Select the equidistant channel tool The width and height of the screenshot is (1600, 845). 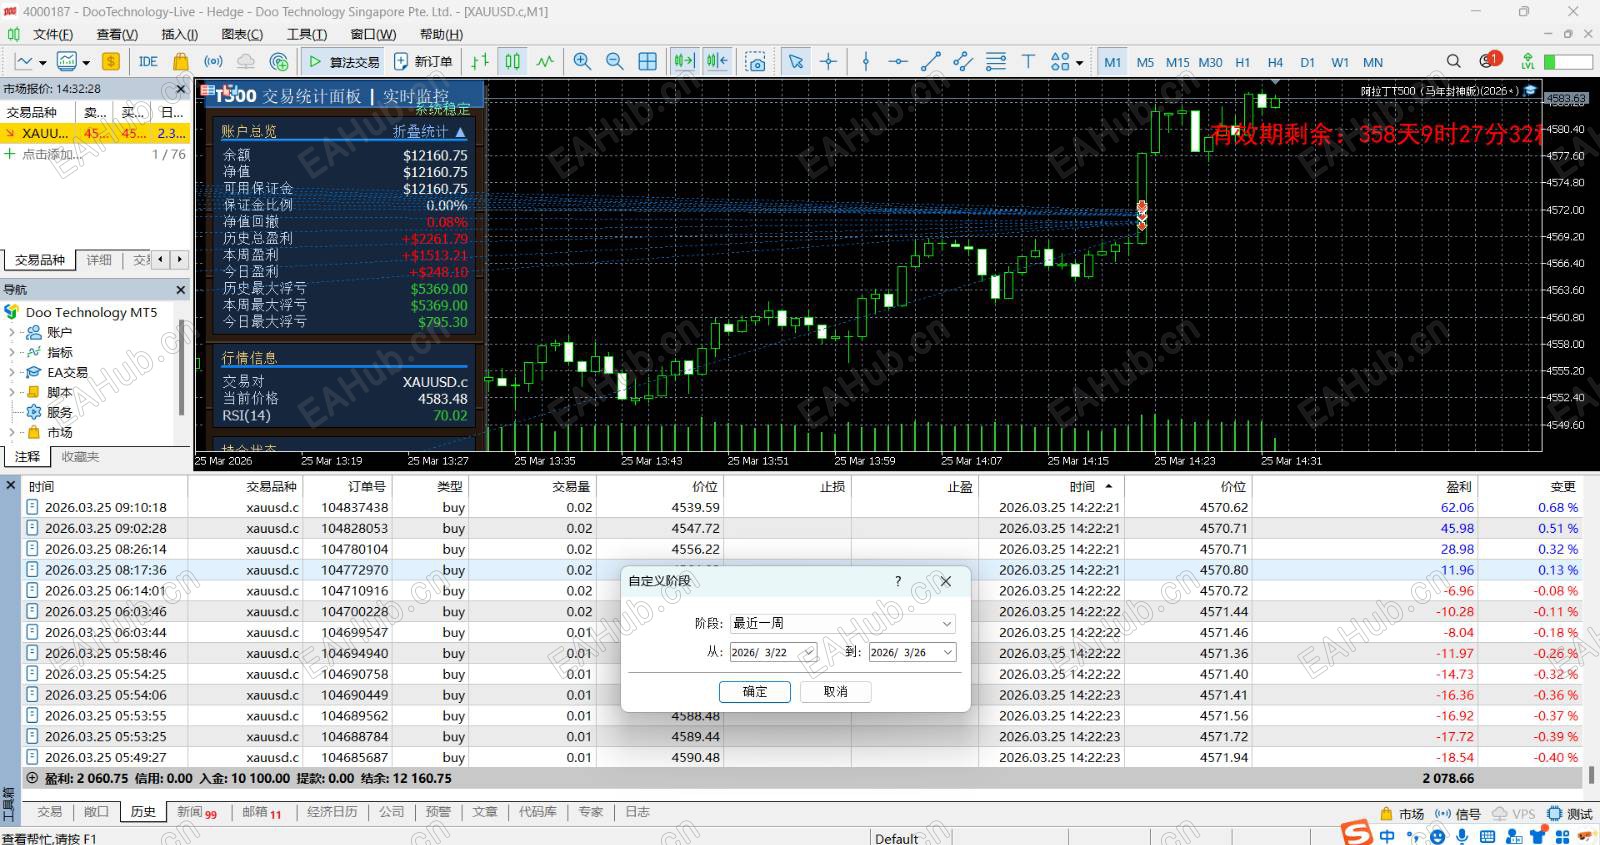[x=963, y=62]
